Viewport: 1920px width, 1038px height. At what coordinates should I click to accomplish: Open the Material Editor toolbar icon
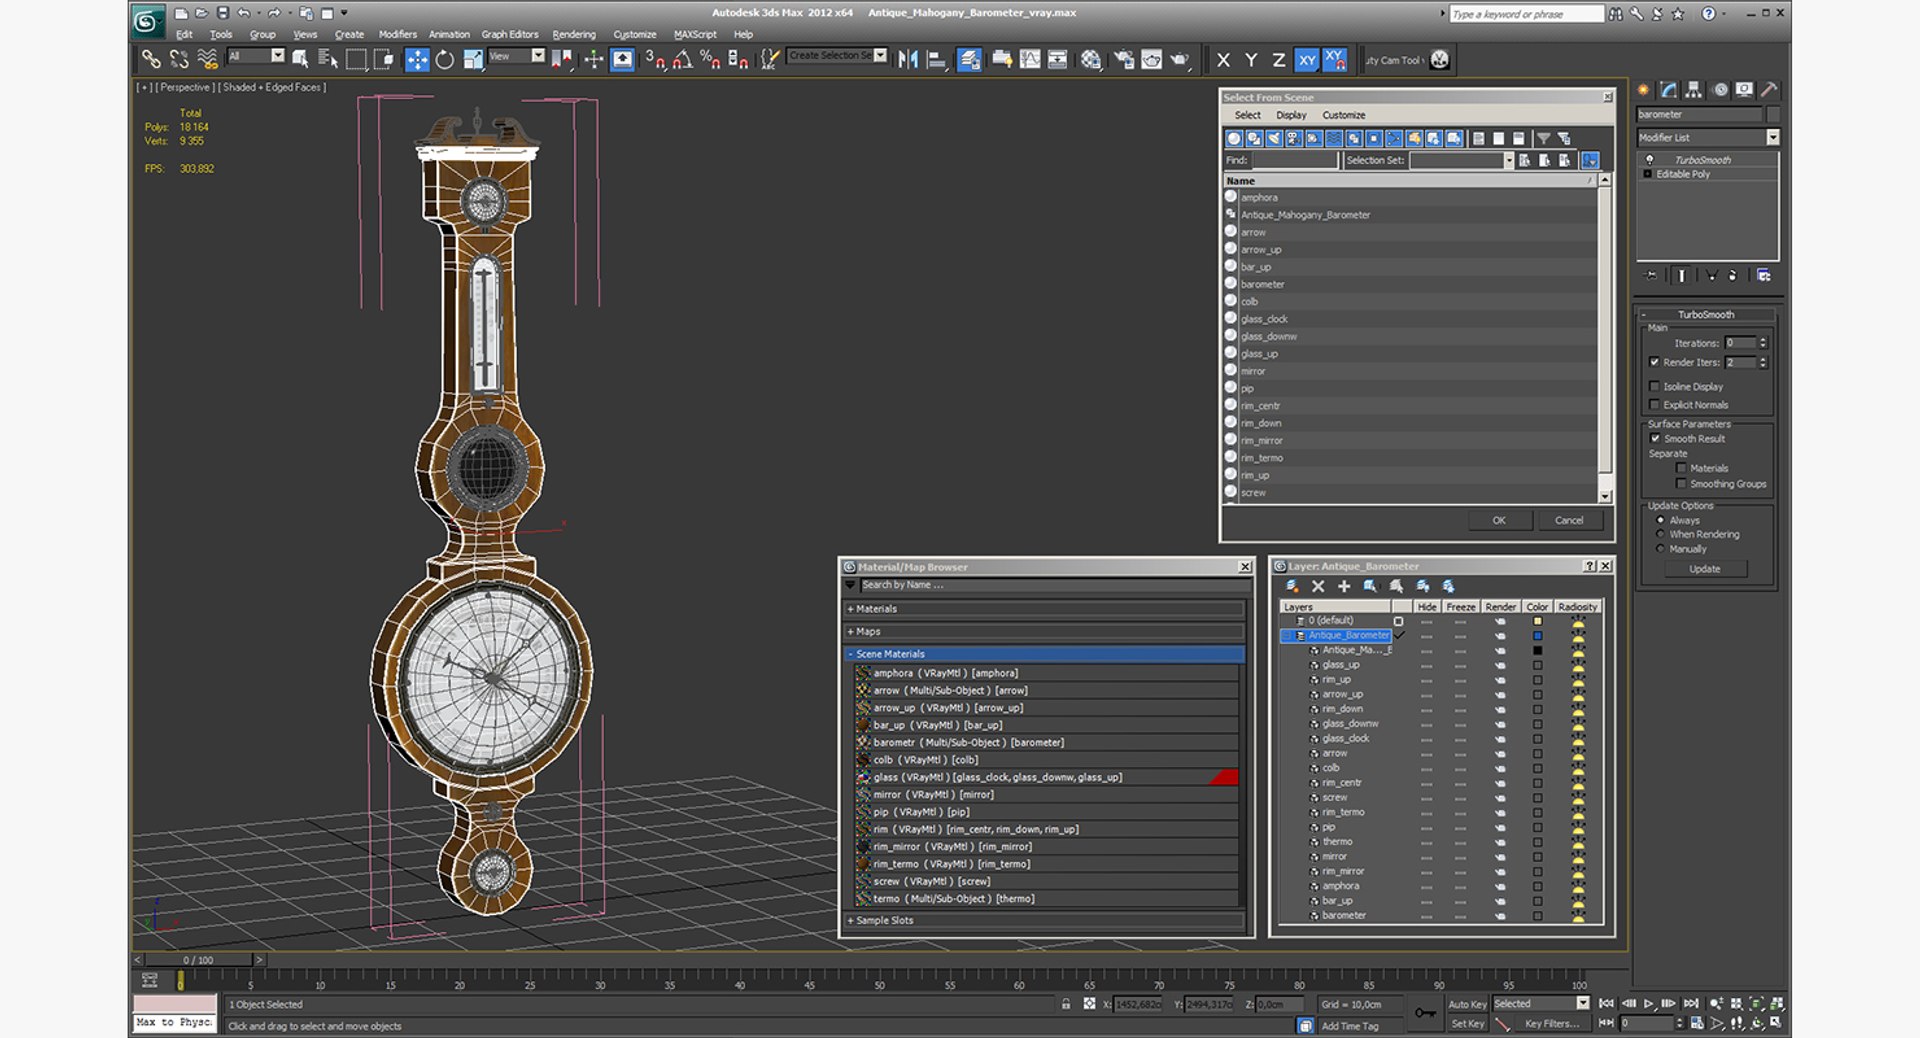[x=1091, y=60]
